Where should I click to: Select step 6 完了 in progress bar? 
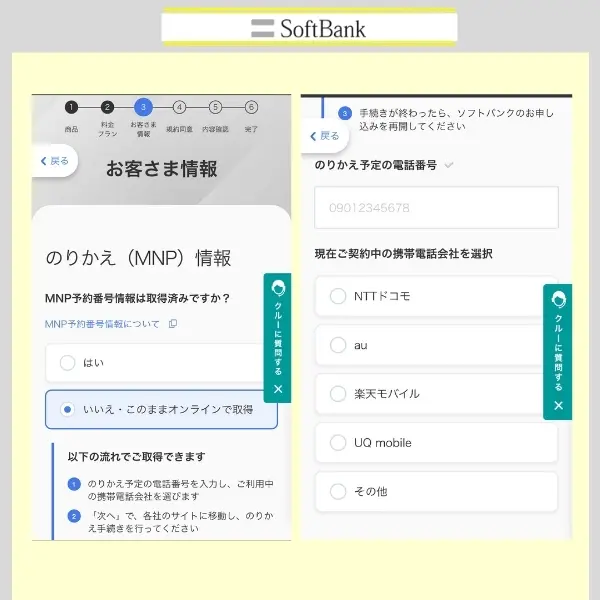pyautogui.click(x=251, y=107)
